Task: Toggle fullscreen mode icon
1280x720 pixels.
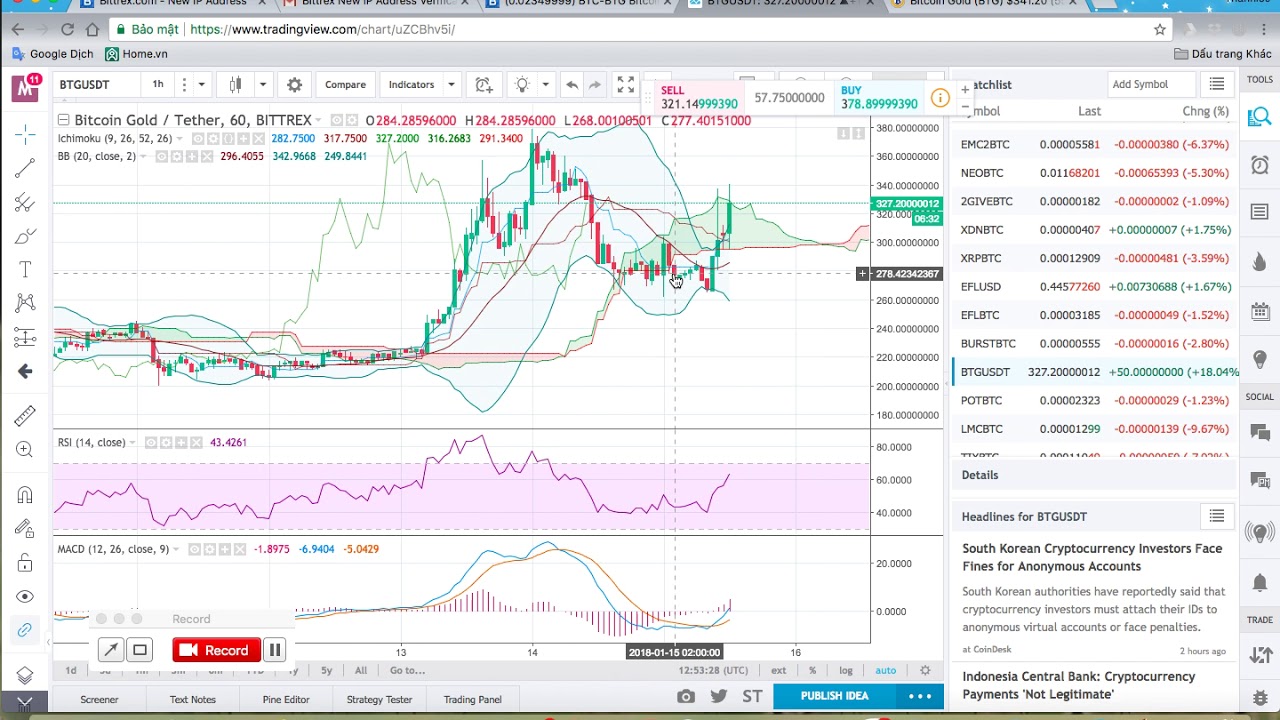Action: click(x=625, y=85)
